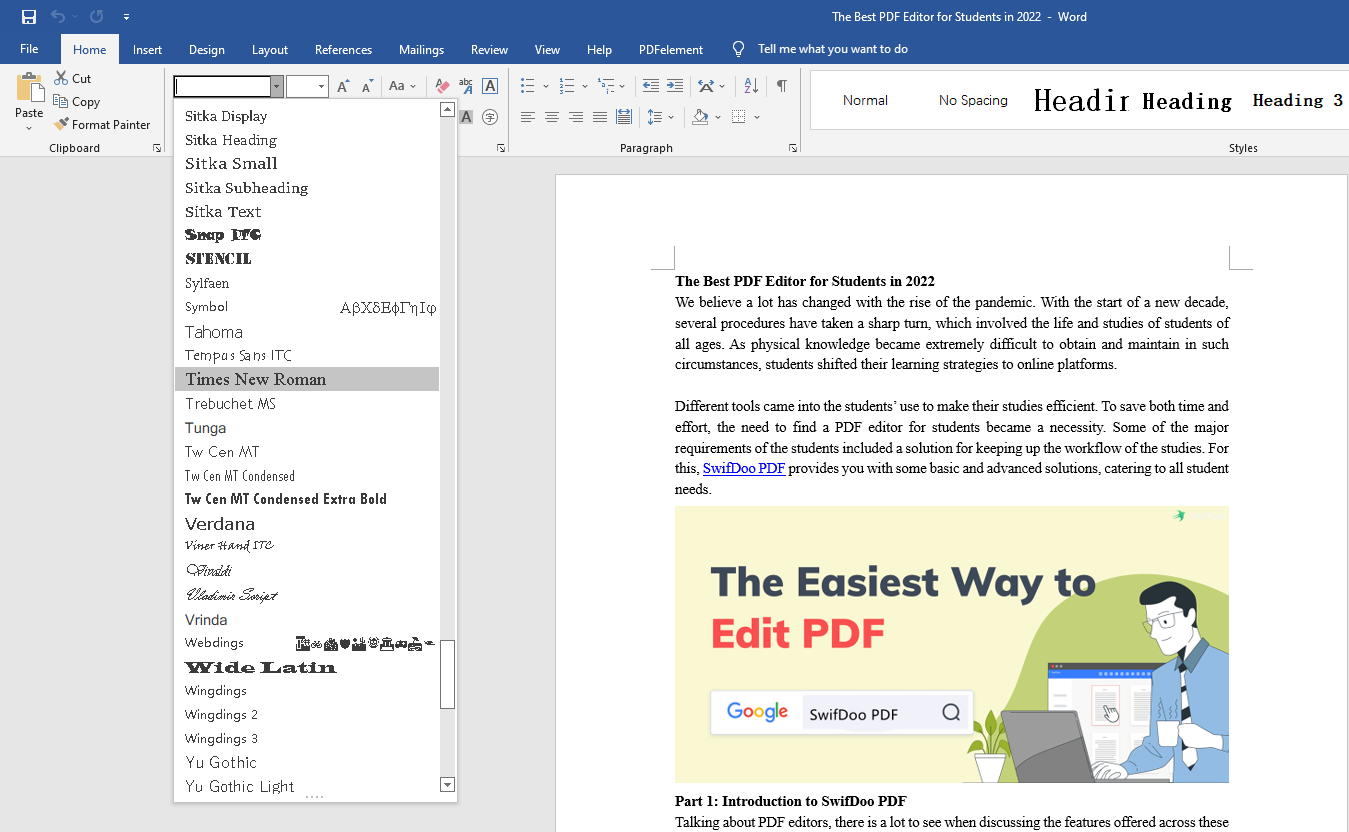
Task: Click the Asian layout text direction icon
Action: 706,86
